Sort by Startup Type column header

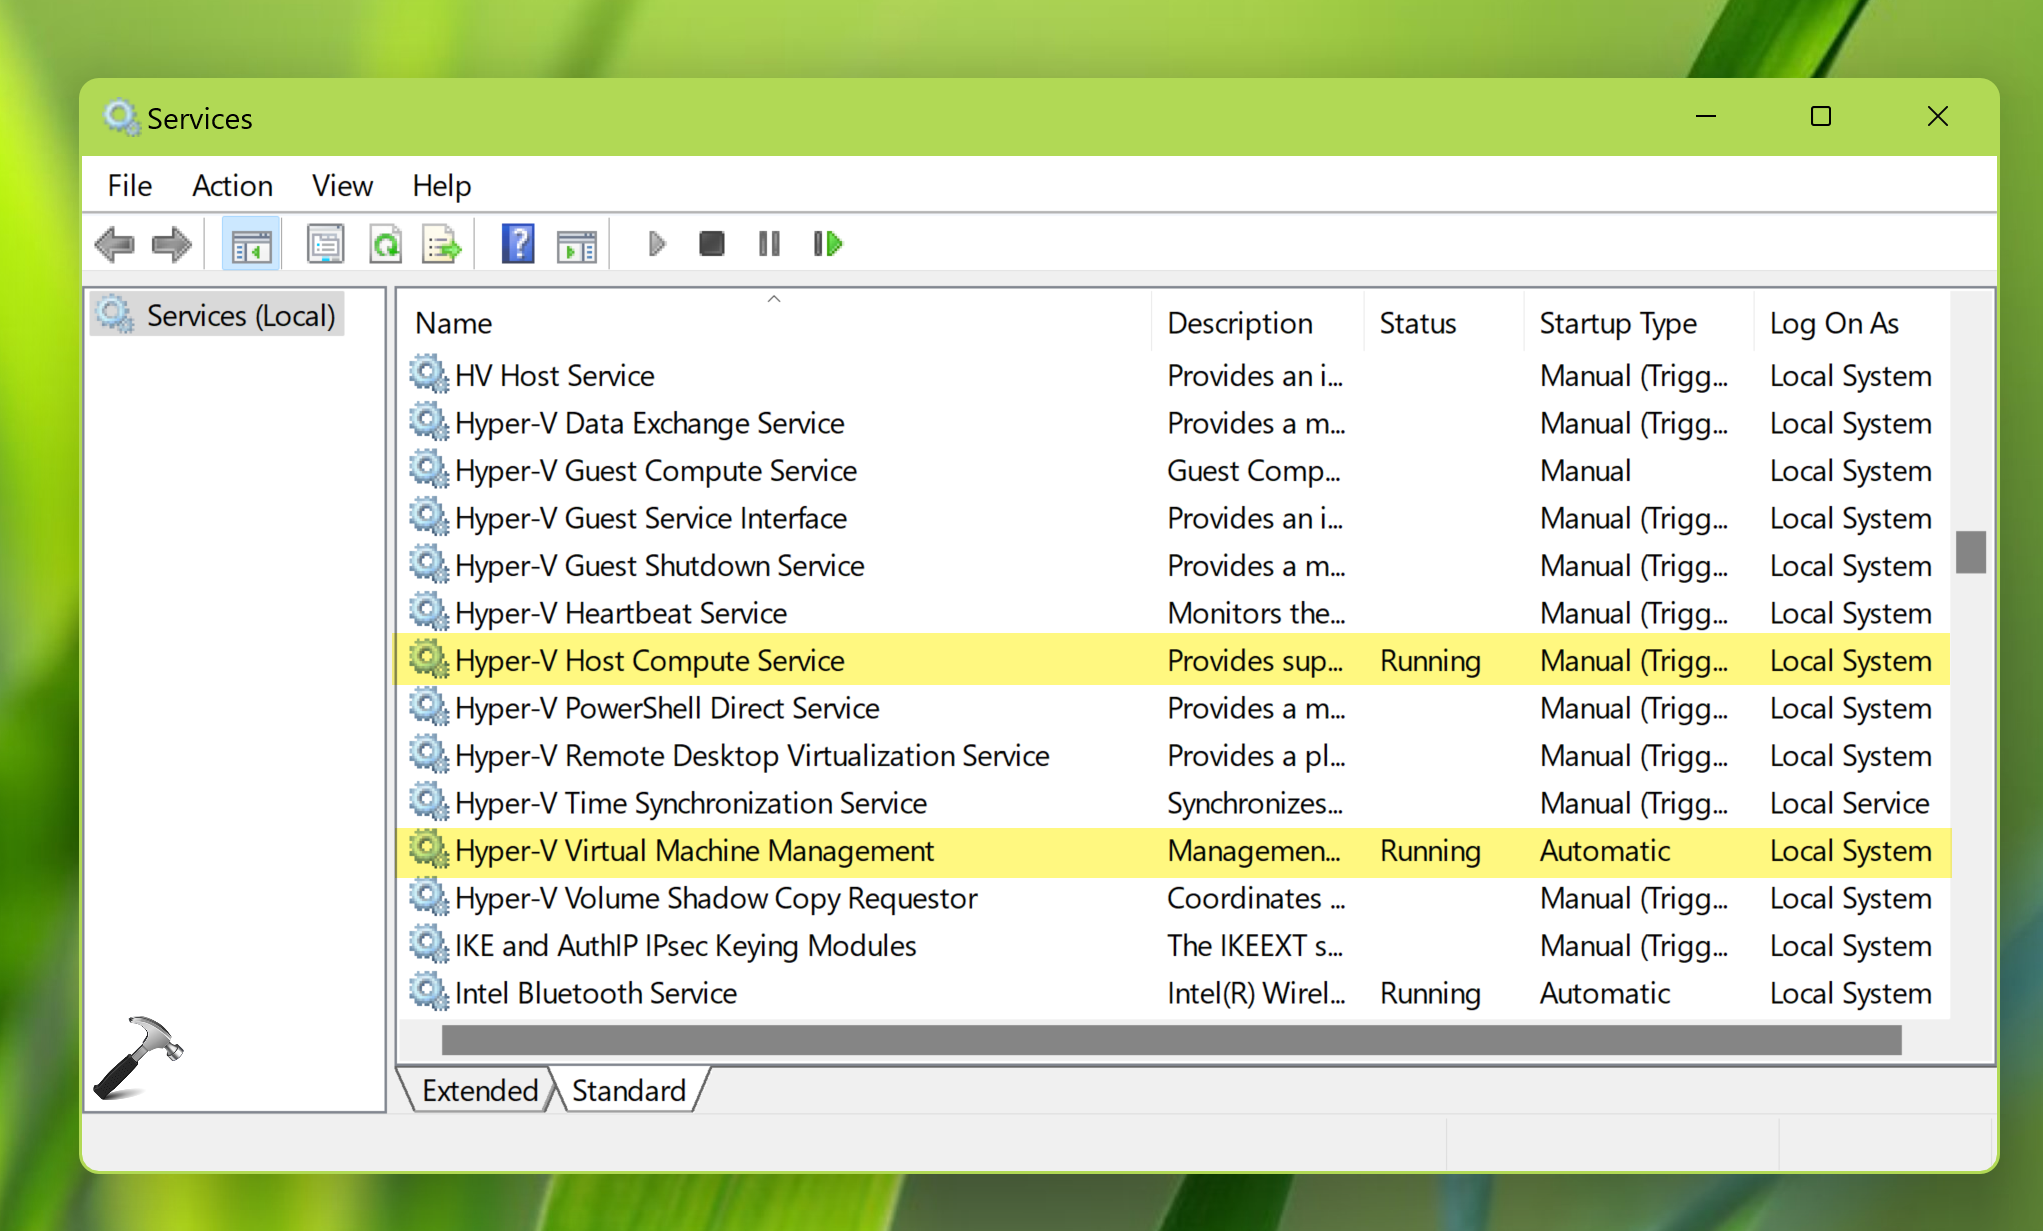click(x=1617, y=324)
